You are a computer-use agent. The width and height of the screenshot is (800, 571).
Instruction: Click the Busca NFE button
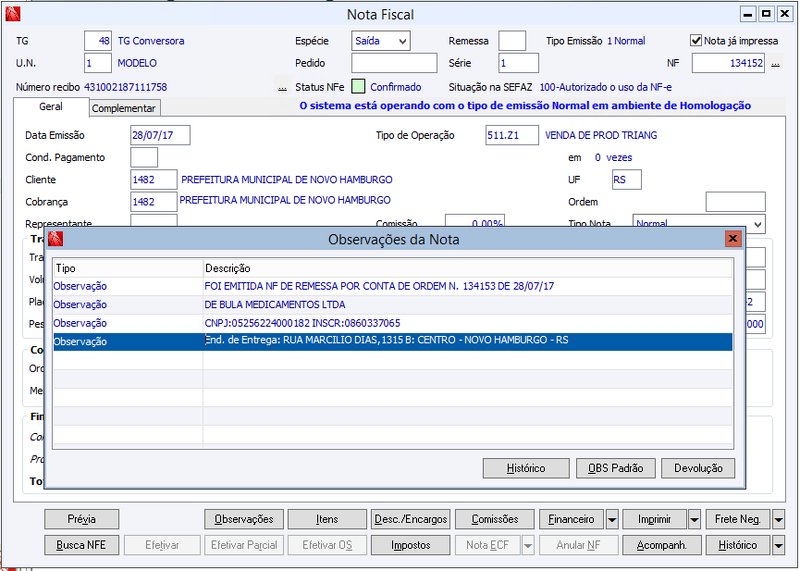82,545
